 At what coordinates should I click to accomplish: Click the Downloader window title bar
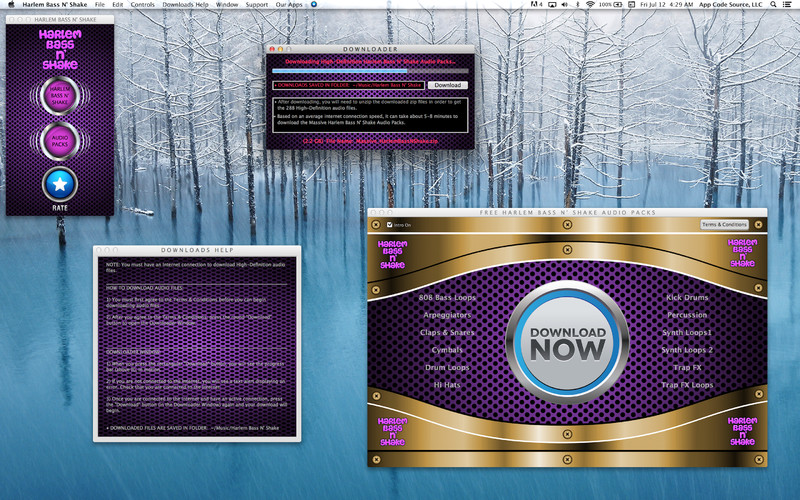tap(370, 49)
